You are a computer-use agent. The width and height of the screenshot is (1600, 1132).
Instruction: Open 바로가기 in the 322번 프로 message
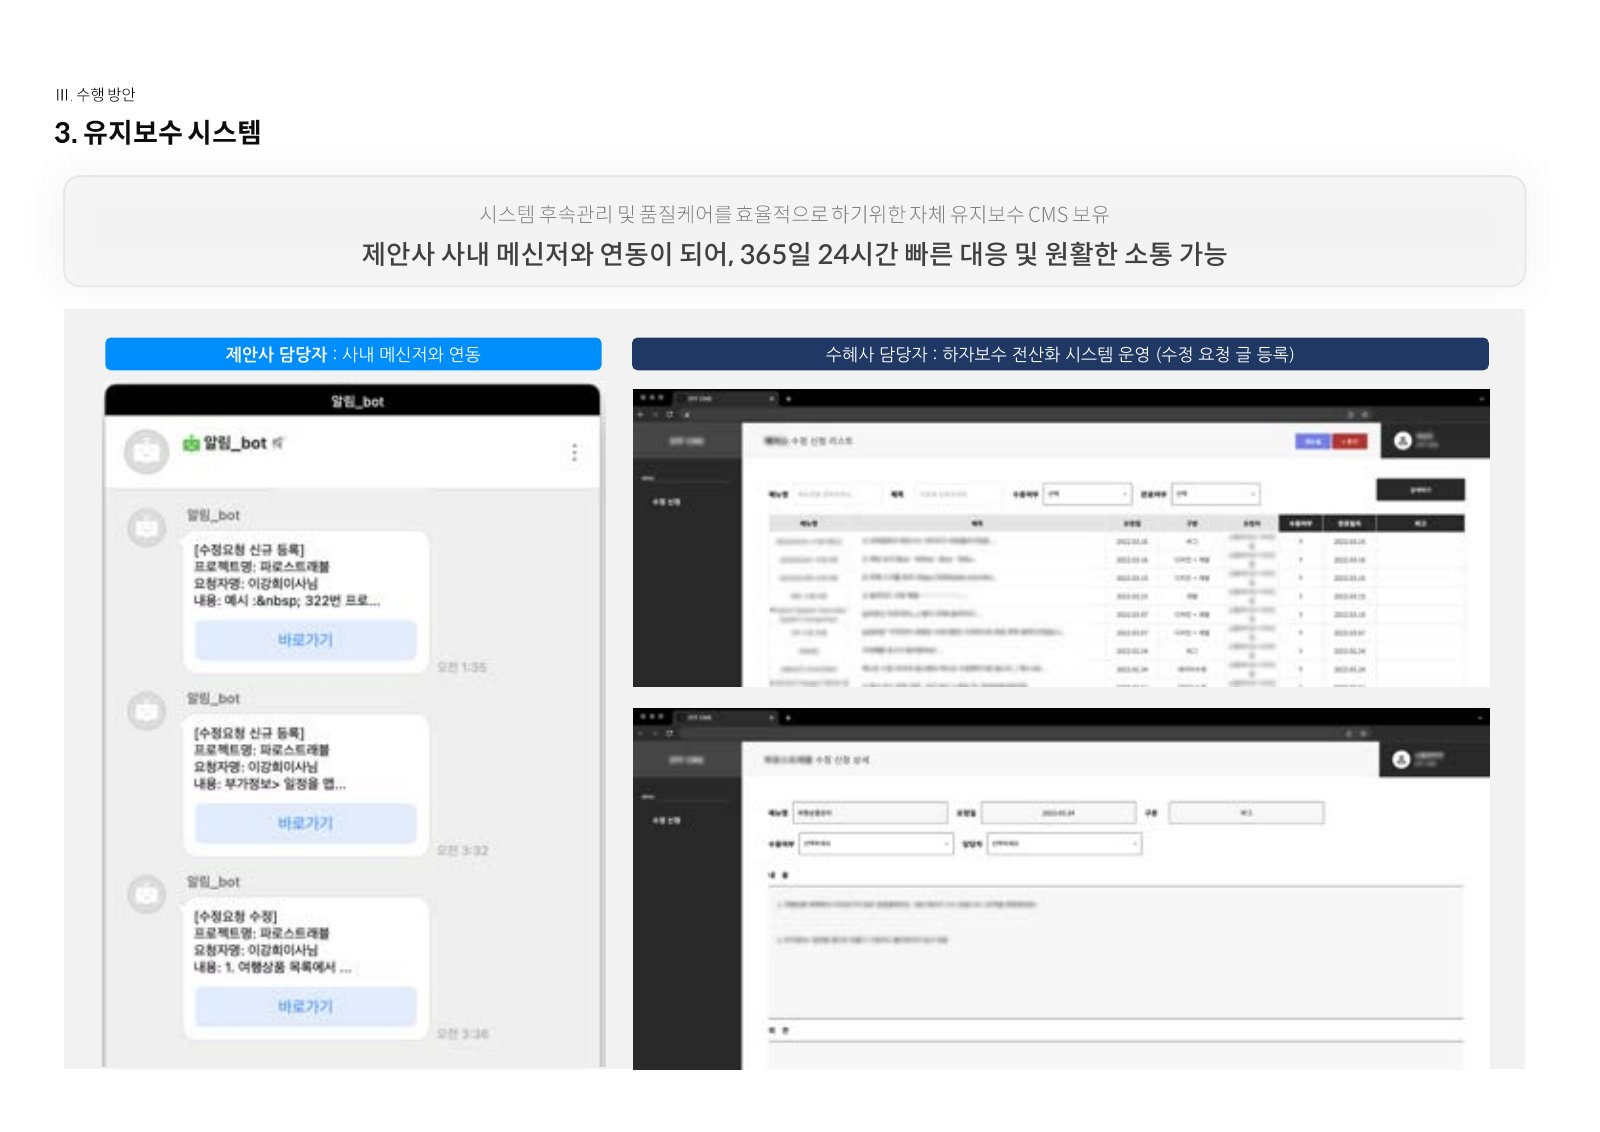(x=305, y=640)
